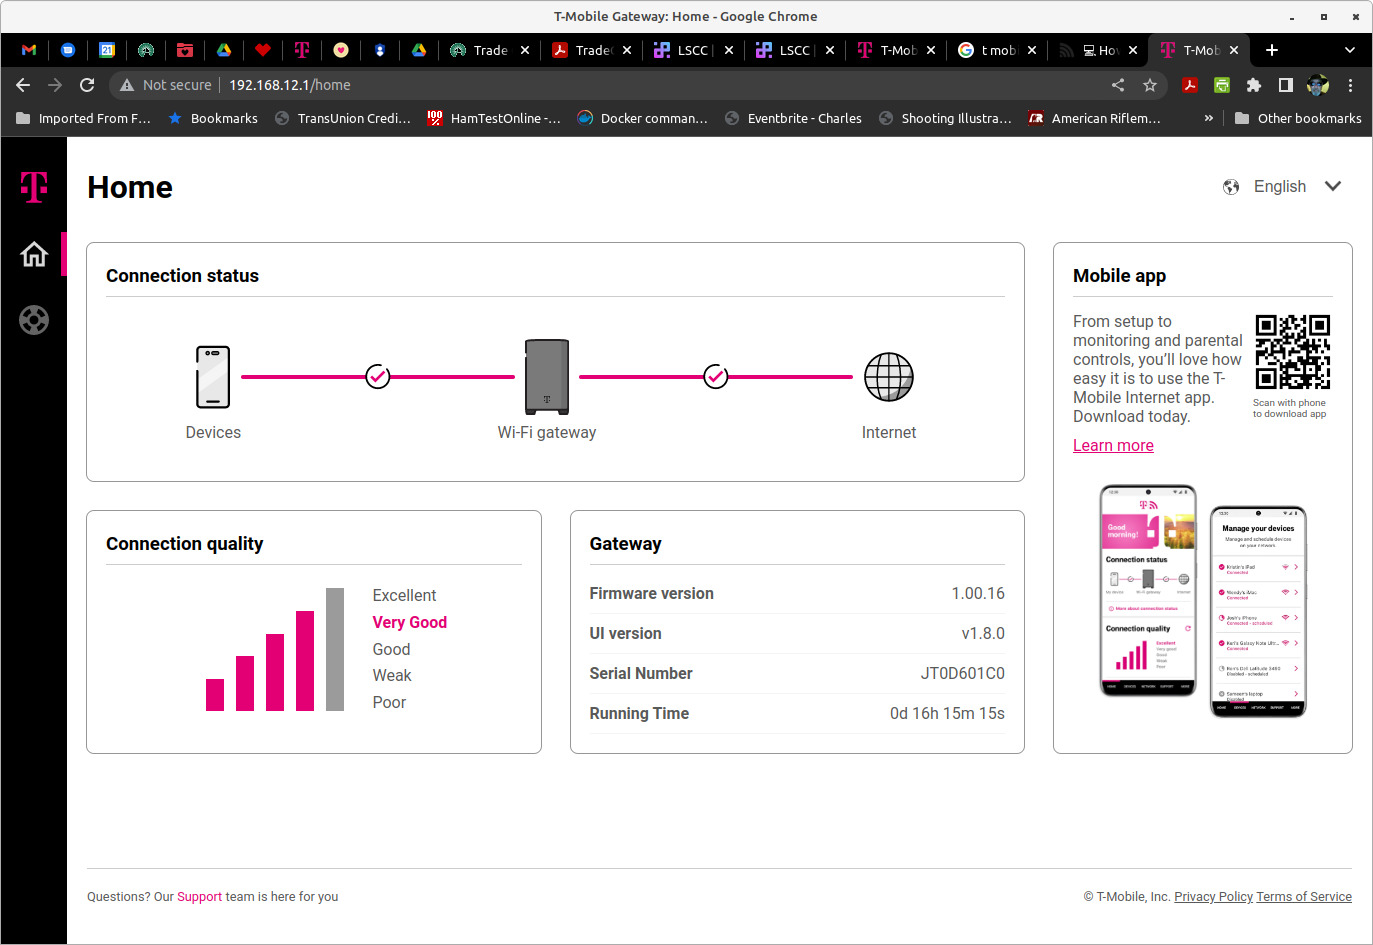Open the pinned Google Calendar tab

[107, 50]
